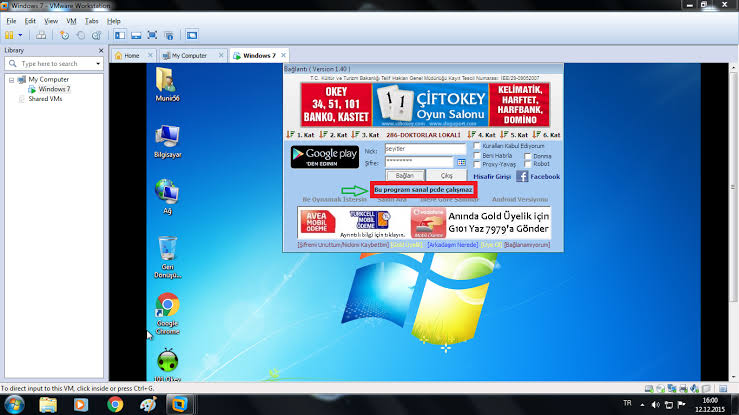The height and width of the screenshot is (415, 739).
Task: Click the Avea Mobil Ödeme banner
Action: [x=318, y=222]
